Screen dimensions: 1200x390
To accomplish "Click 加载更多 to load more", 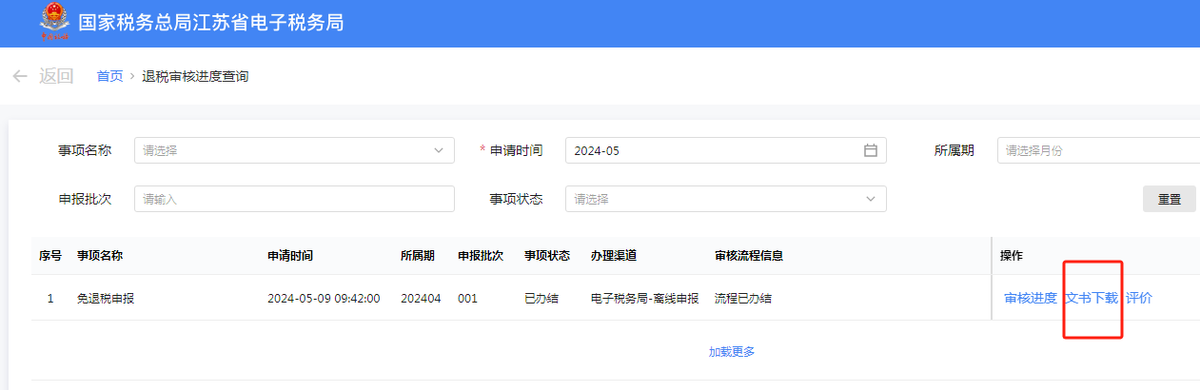I will coord(732,352).
